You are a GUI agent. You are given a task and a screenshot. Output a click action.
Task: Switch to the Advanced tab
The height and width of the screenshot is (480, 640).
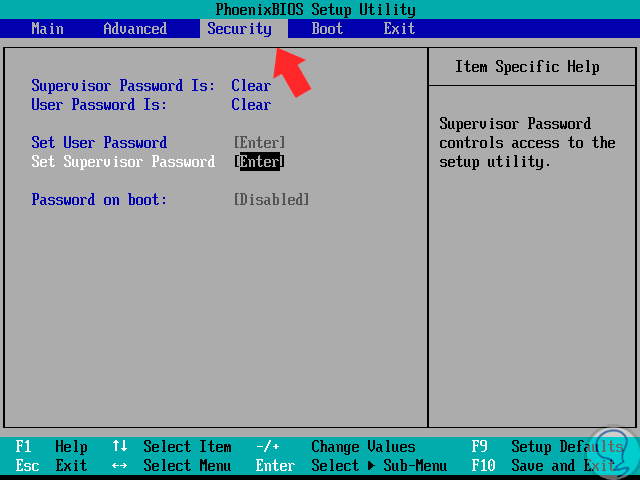pyautogui.click(x=135, y=29)
